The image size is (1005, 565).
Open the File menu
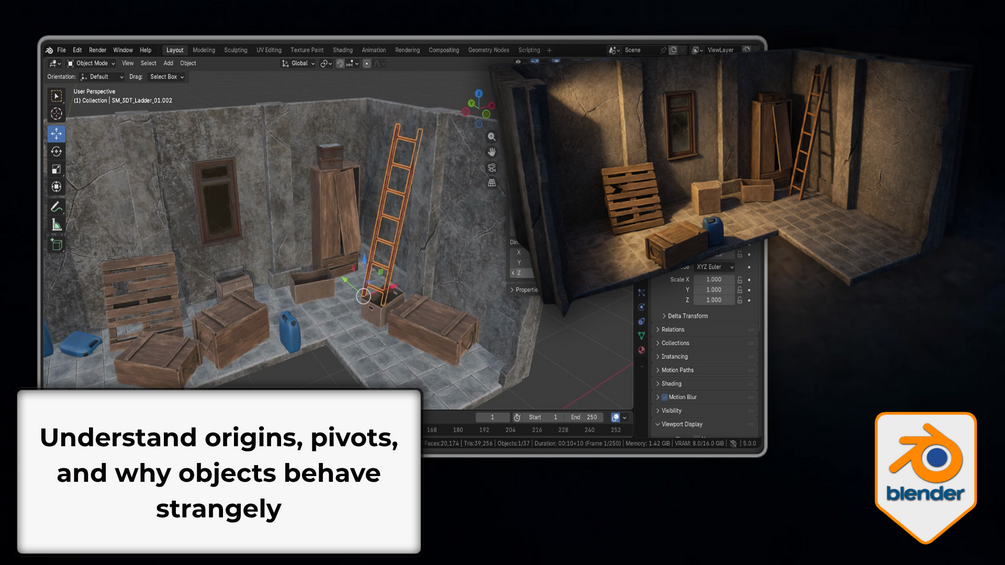tap(62, 50)
